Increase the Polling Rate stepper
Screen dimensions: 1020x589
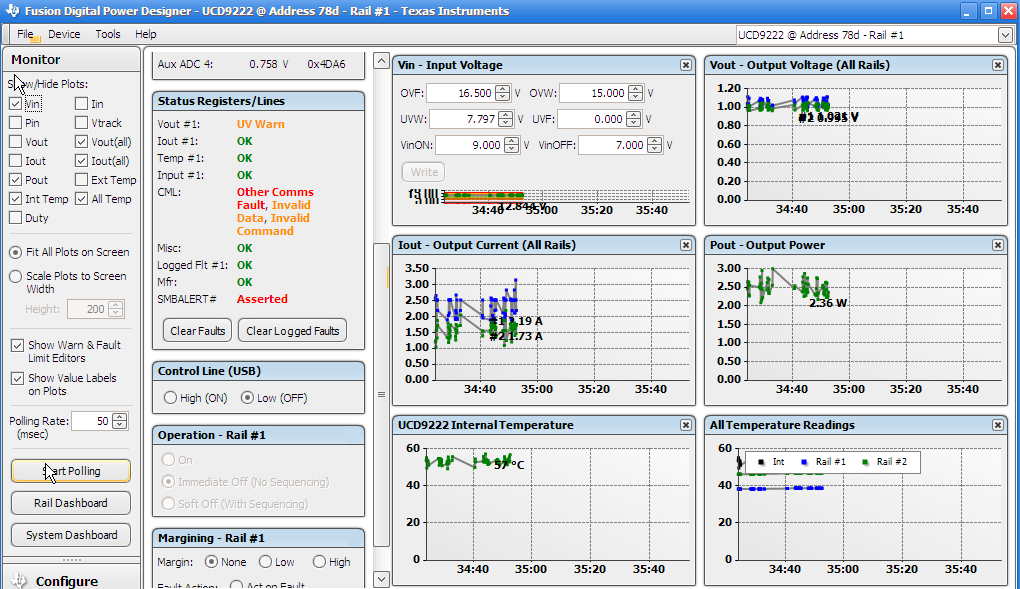tap(120, 418)
